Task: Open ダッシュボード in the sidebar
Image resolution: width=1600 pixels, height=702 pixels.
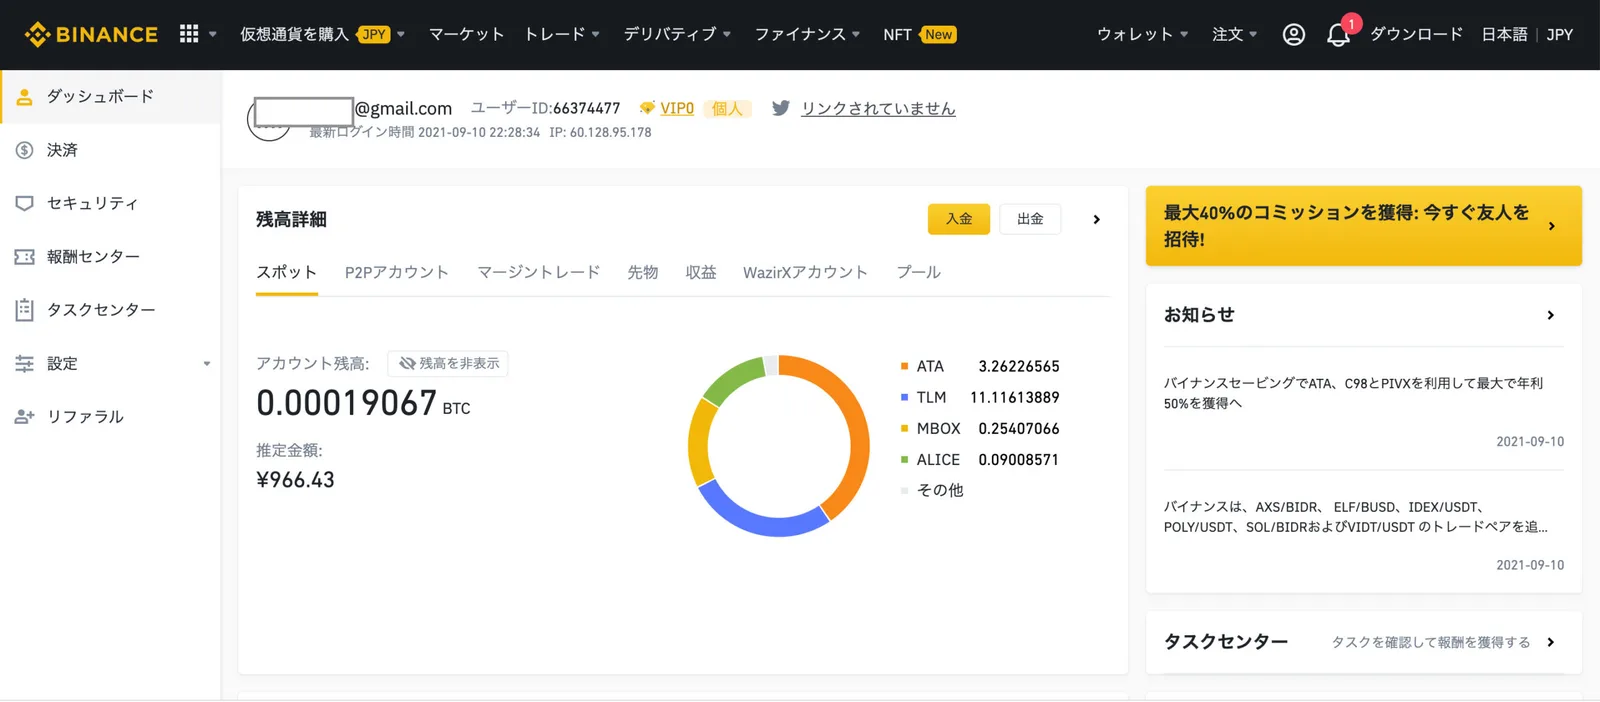Action: 111,97
